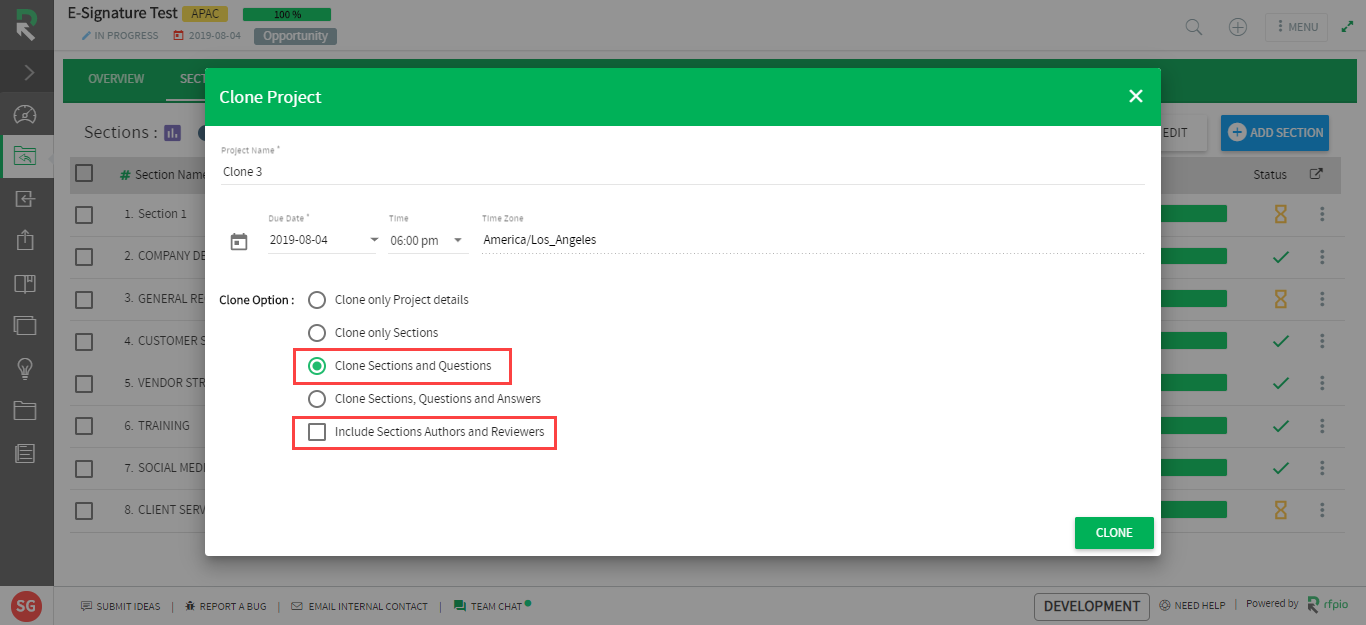Click the hourglass status of CLIENT SERV row
This screenshot has width=1366, height=625.
[x=1280, y=510]
